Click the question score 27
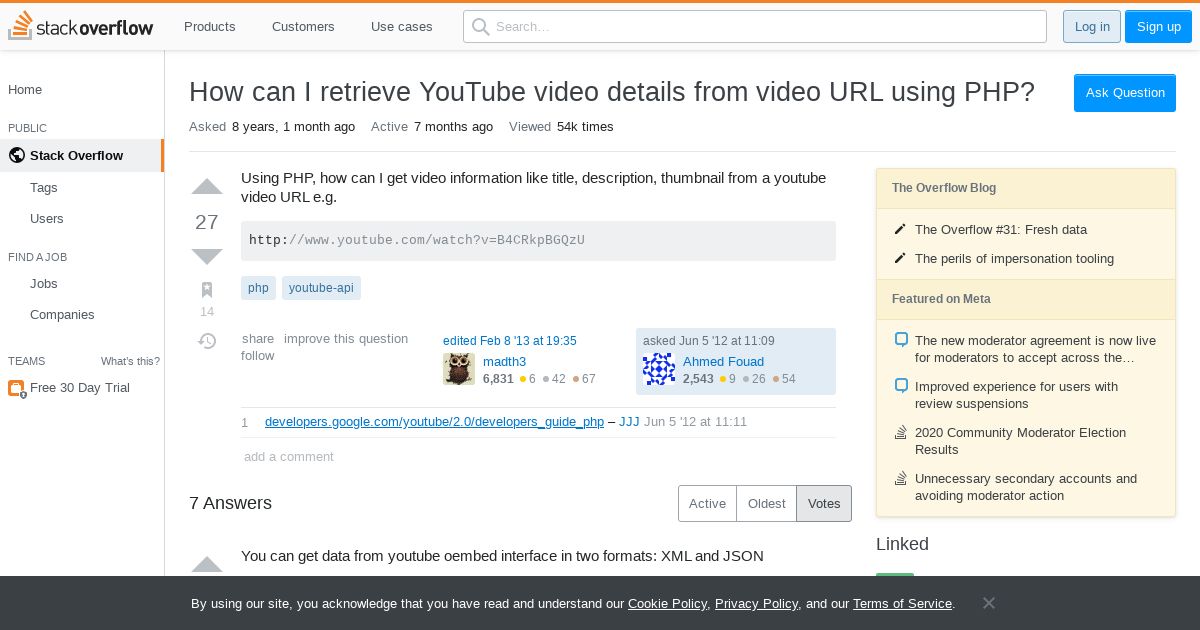The width and height of the screenshot is (1200, 630). coord(207,222)
